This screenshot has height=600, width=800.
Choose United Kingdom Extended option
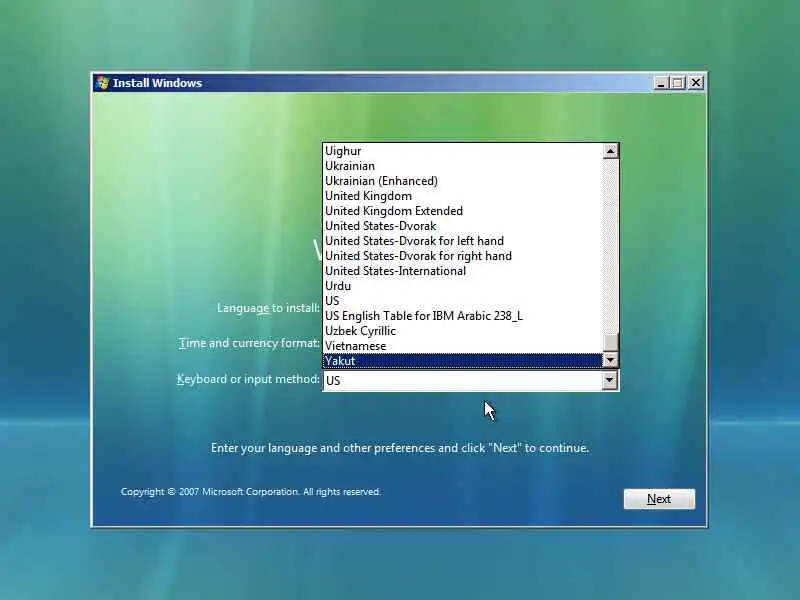point(462,211)
